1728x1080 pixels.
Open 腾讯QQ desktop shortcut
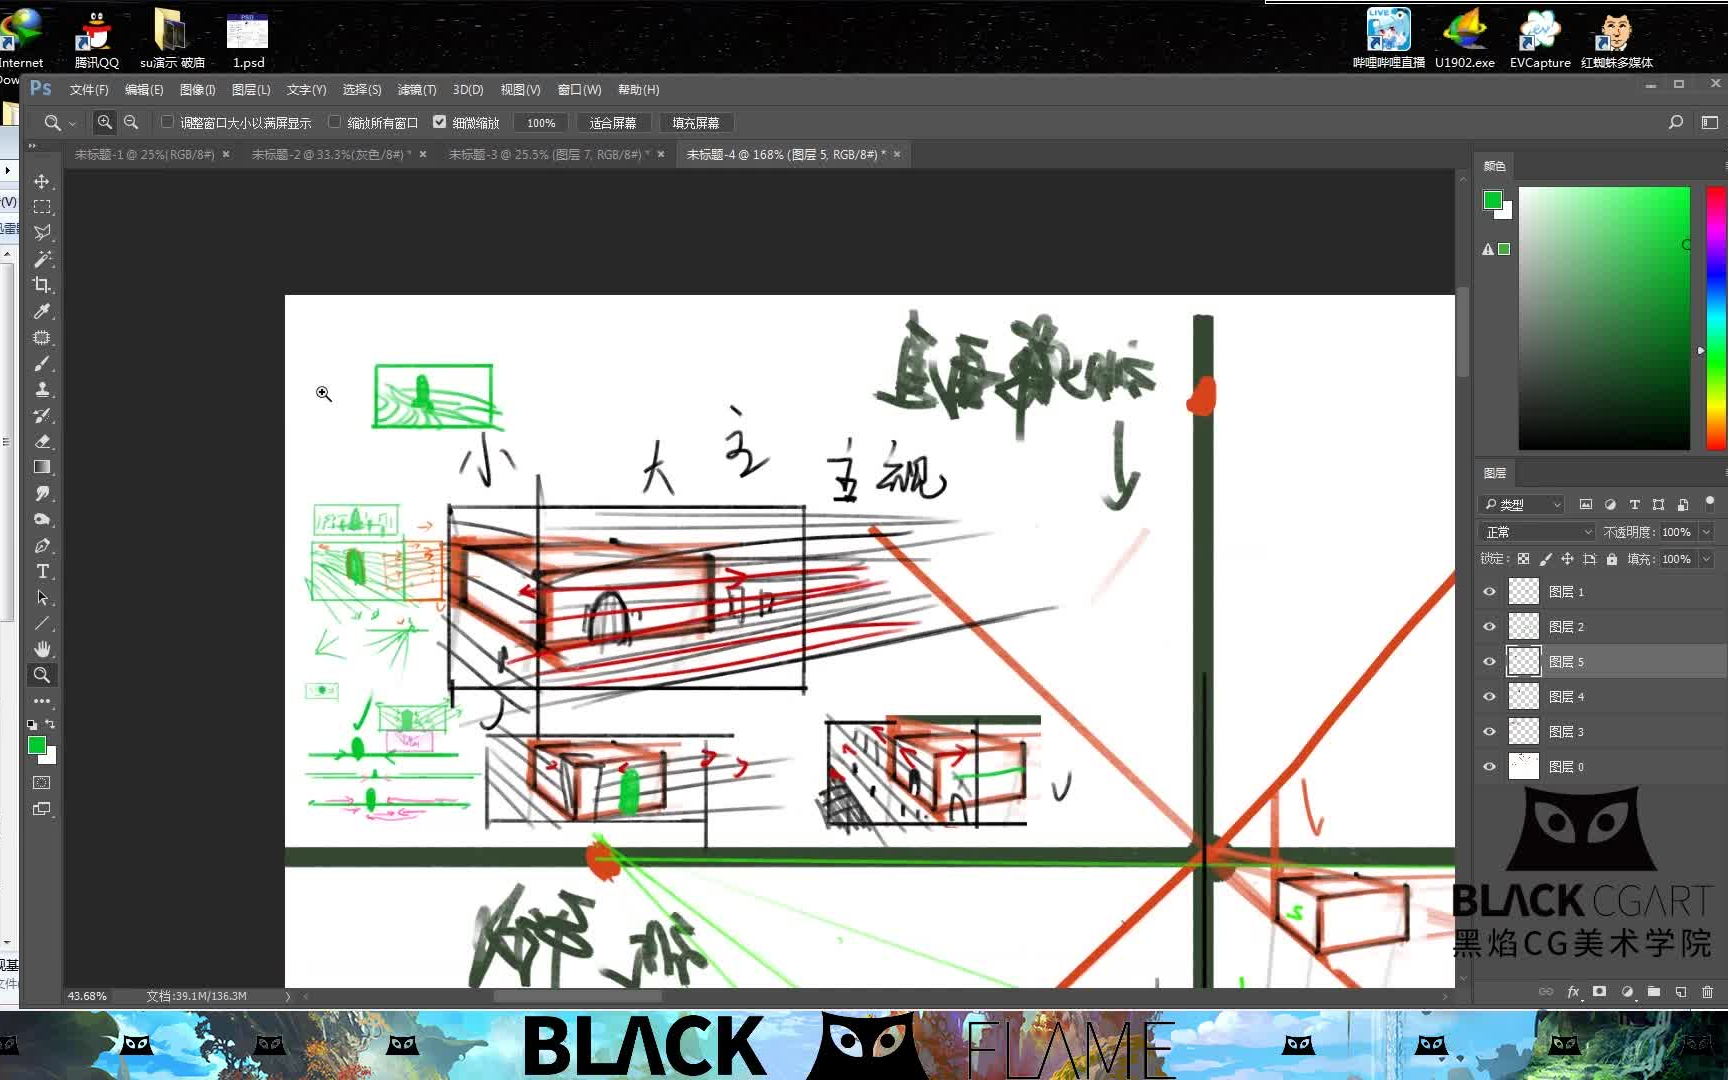pos(96,38)
